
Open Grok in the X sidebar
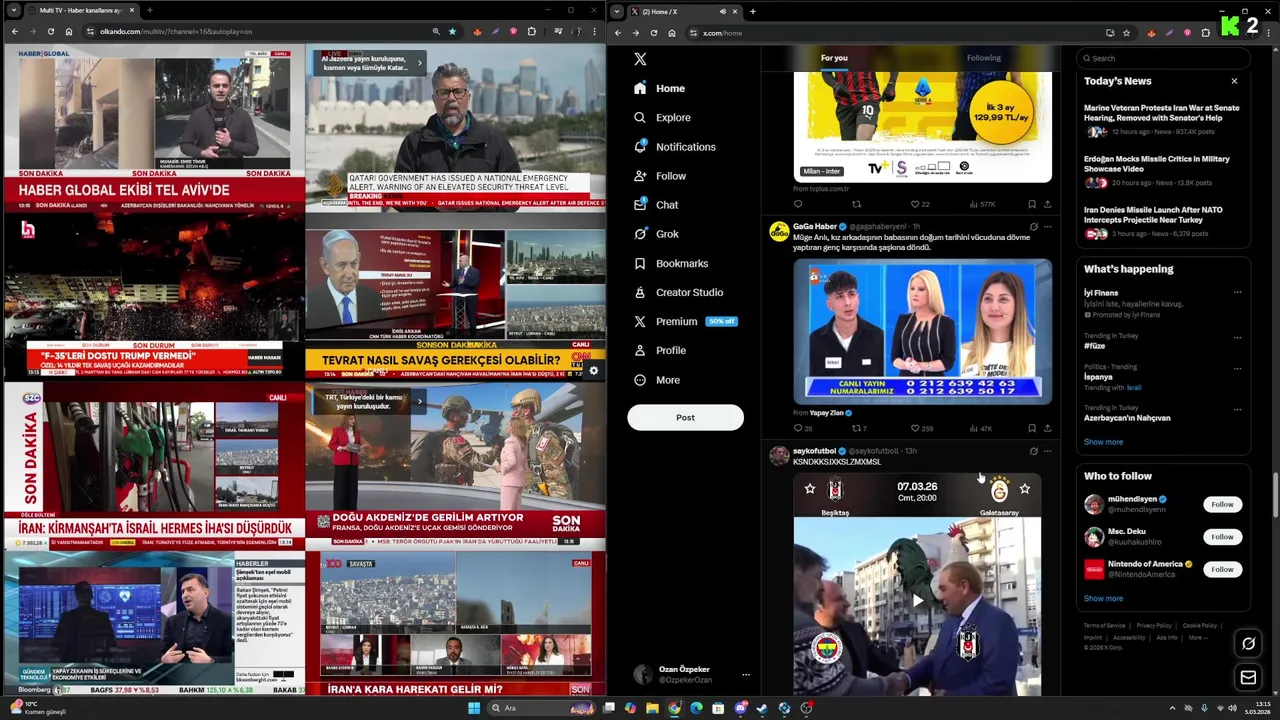pos(656,234)
